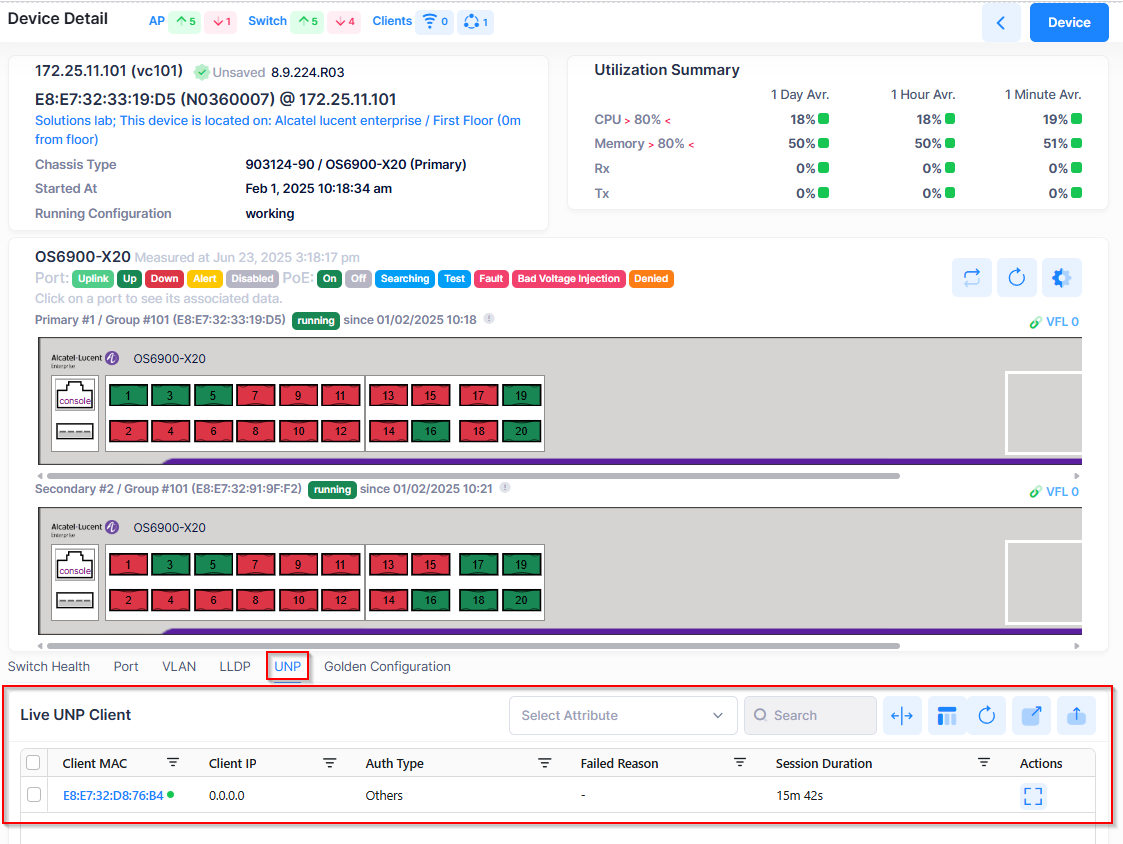Expand the client row with the Actions icon
Viewport: 1123px width, 844px height.
(x=1033, y=796)
